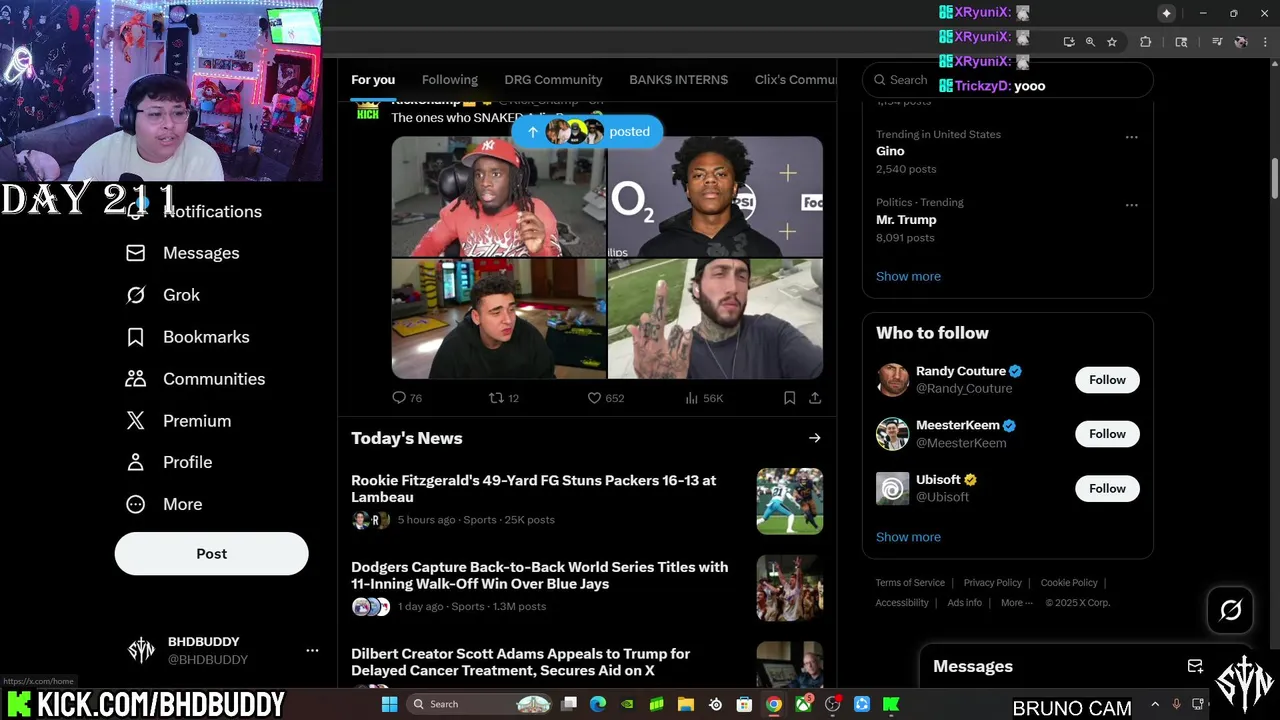The image size is (1280, 720).
Task: Open Bookmarks in the left sidebar
Action: click(x=187, y=337)
